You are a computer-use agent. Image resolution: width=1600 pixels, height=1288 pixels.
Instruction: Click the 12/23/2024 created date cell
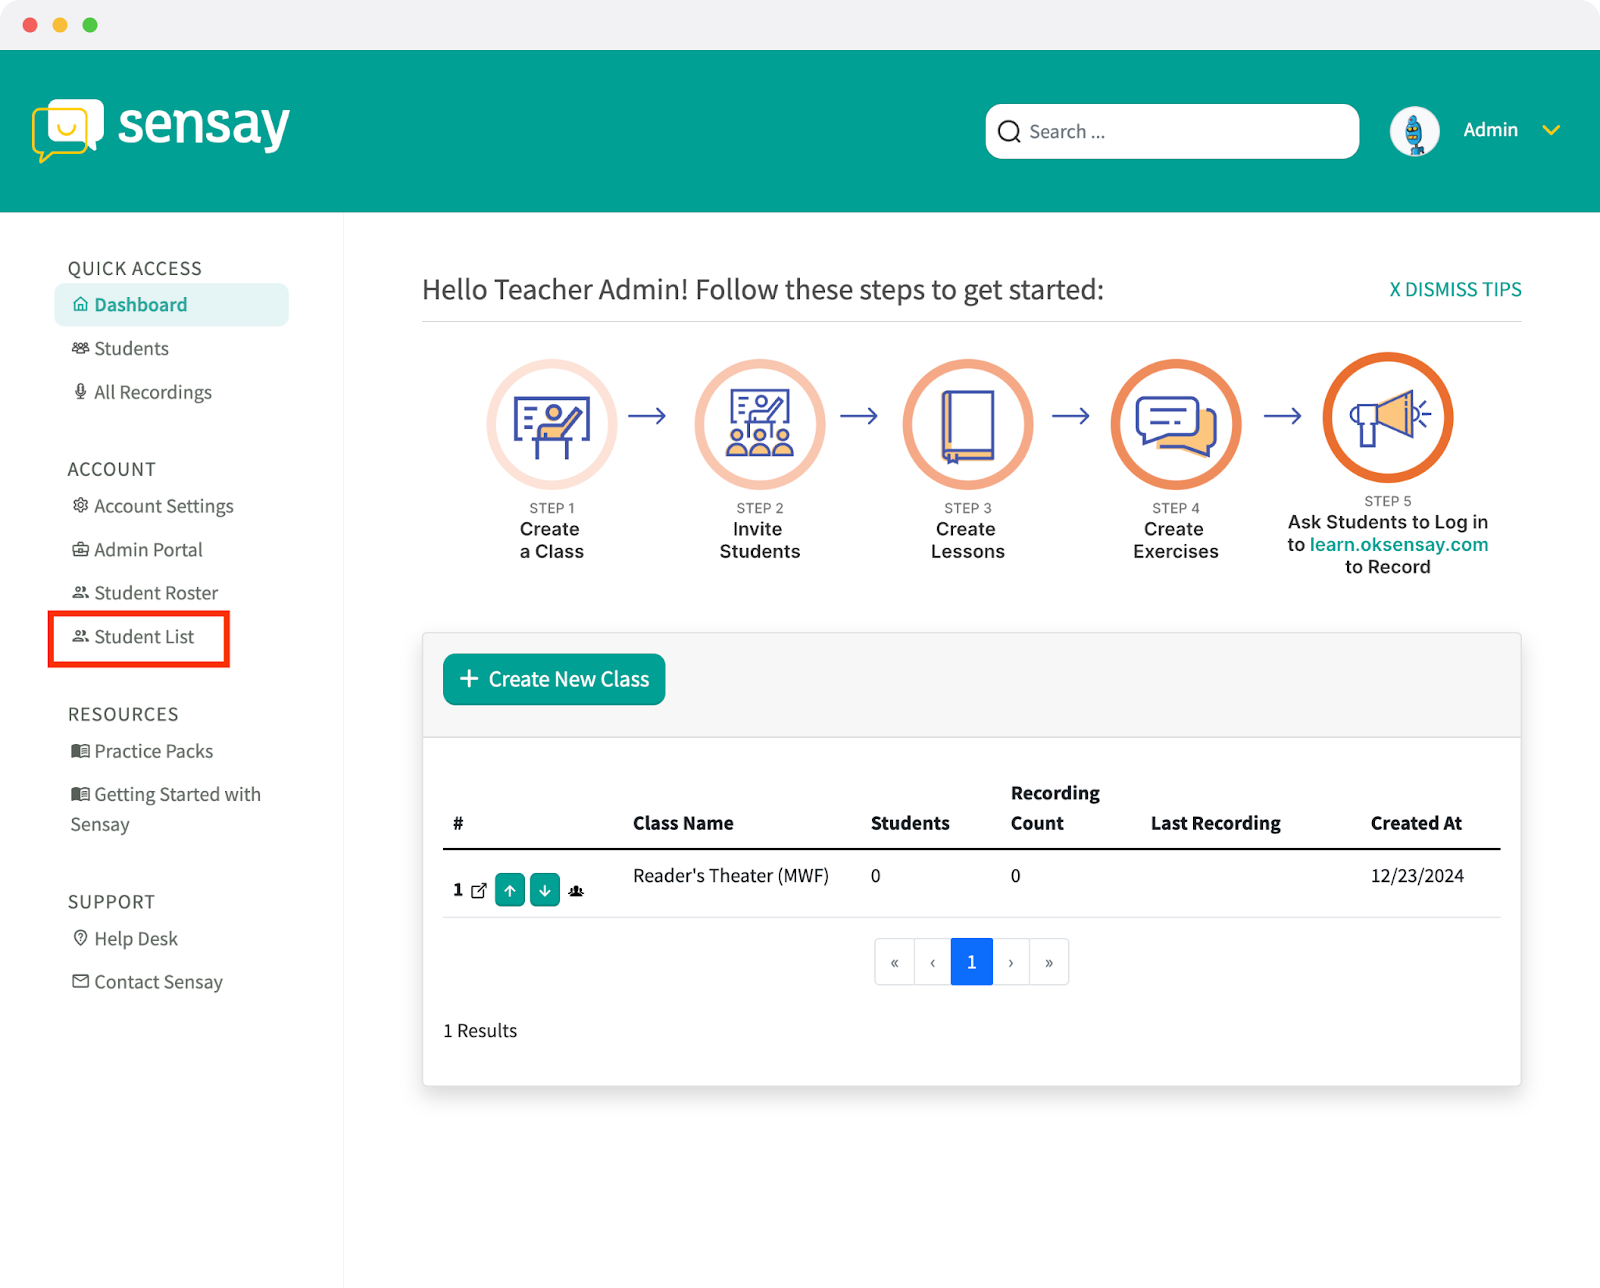click(x=1417, y=876)
